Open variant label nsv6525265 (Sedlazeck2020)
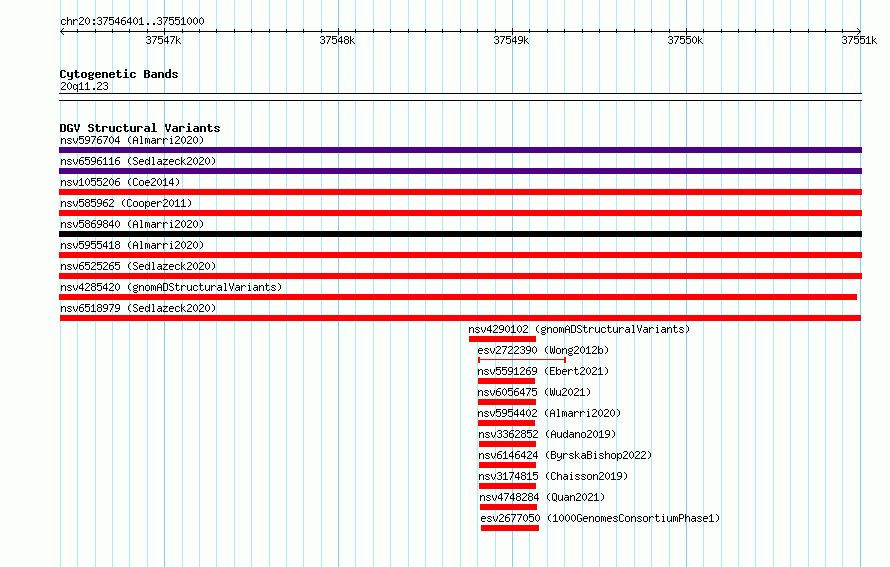 [x=138, y=266]
